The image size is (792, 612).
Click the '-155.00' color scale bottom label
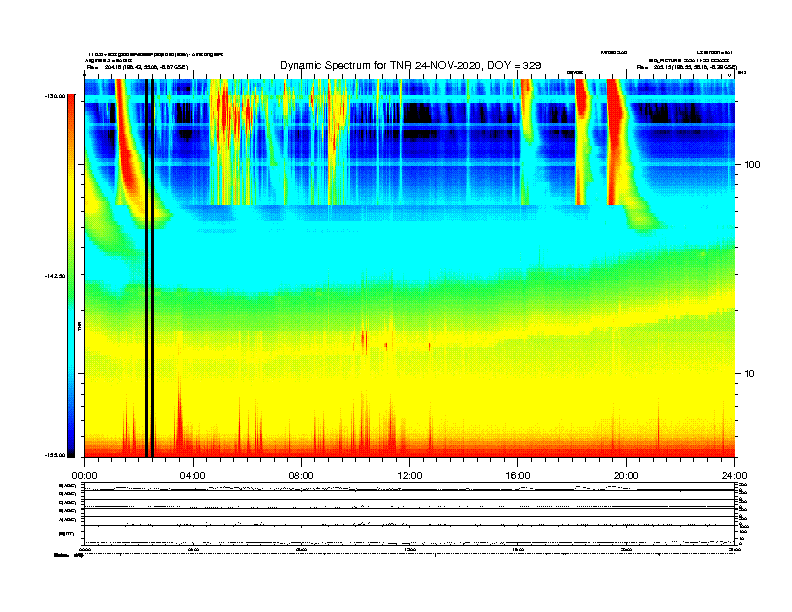pyautogui.click(x=54, y=455)
